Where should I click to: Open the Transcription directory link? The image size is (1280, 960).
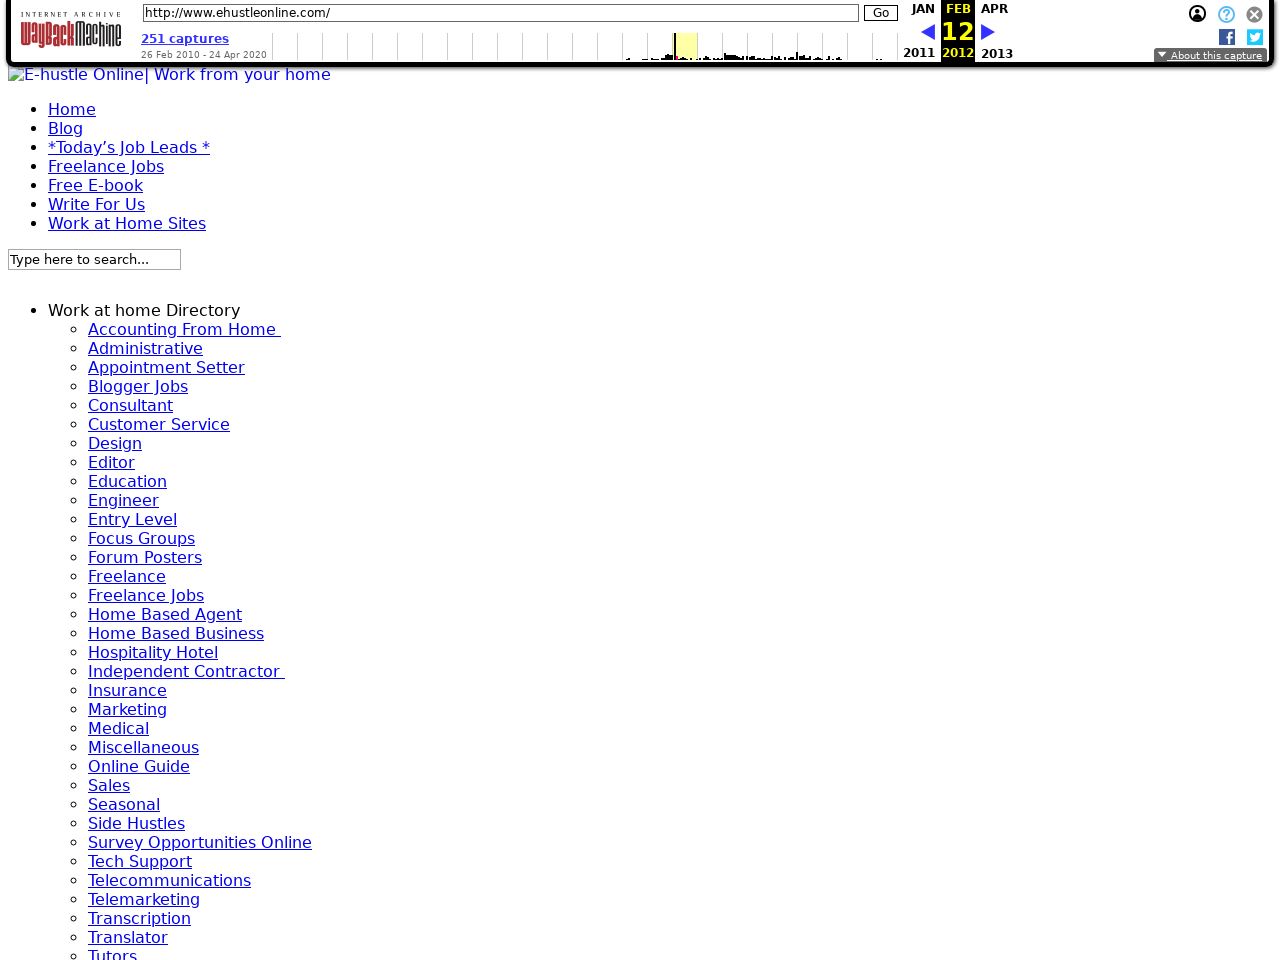coord(139,918)
